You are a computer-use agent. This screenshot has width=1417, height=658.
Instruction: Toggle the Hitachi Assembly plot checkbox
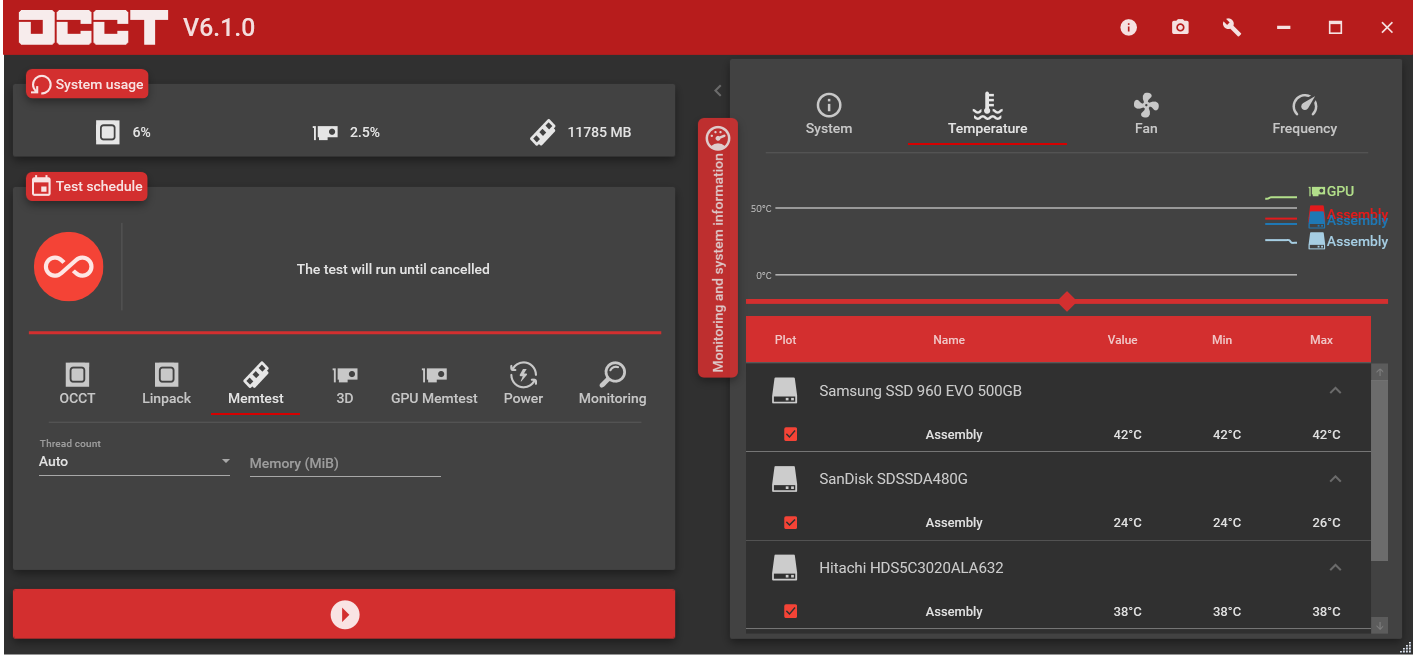pyautogui.click(x=790, y=611)
